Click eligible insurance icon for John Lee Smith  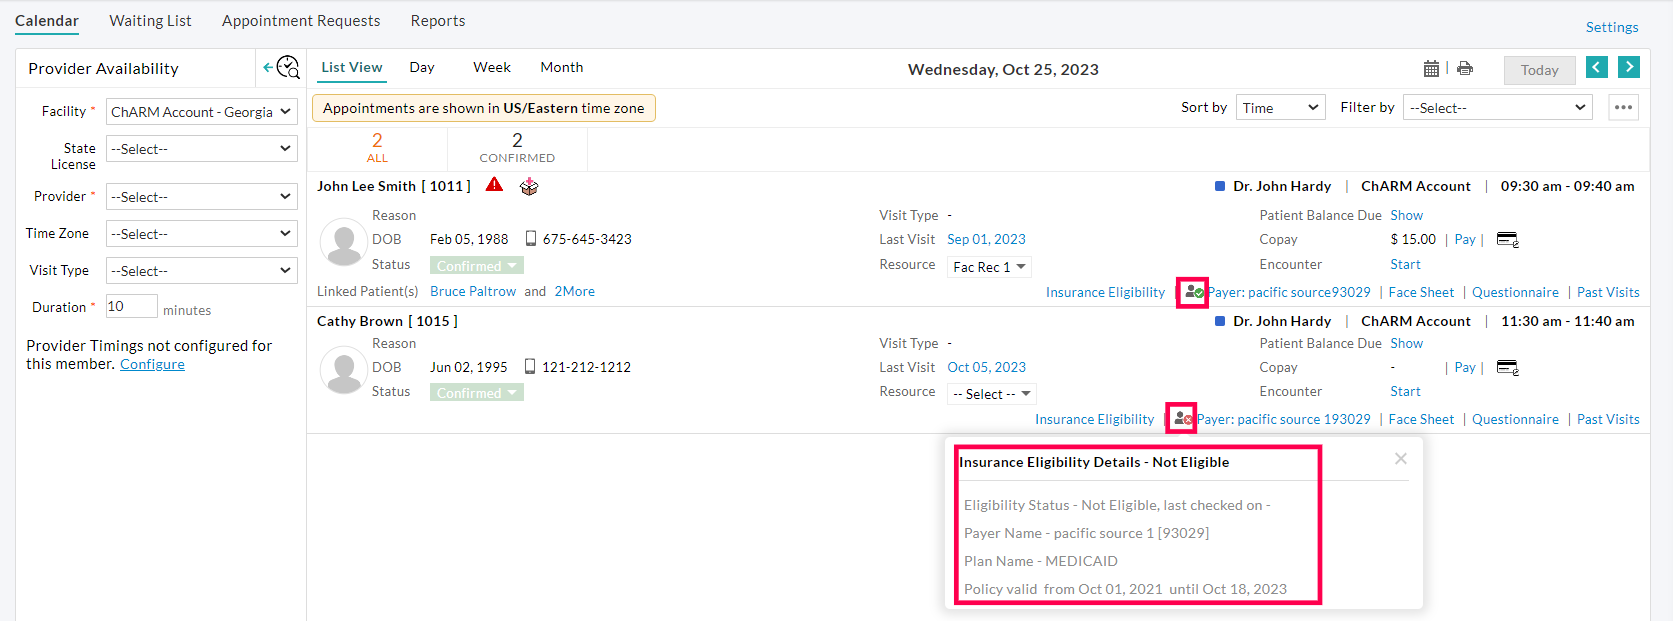coord(1193,293)
